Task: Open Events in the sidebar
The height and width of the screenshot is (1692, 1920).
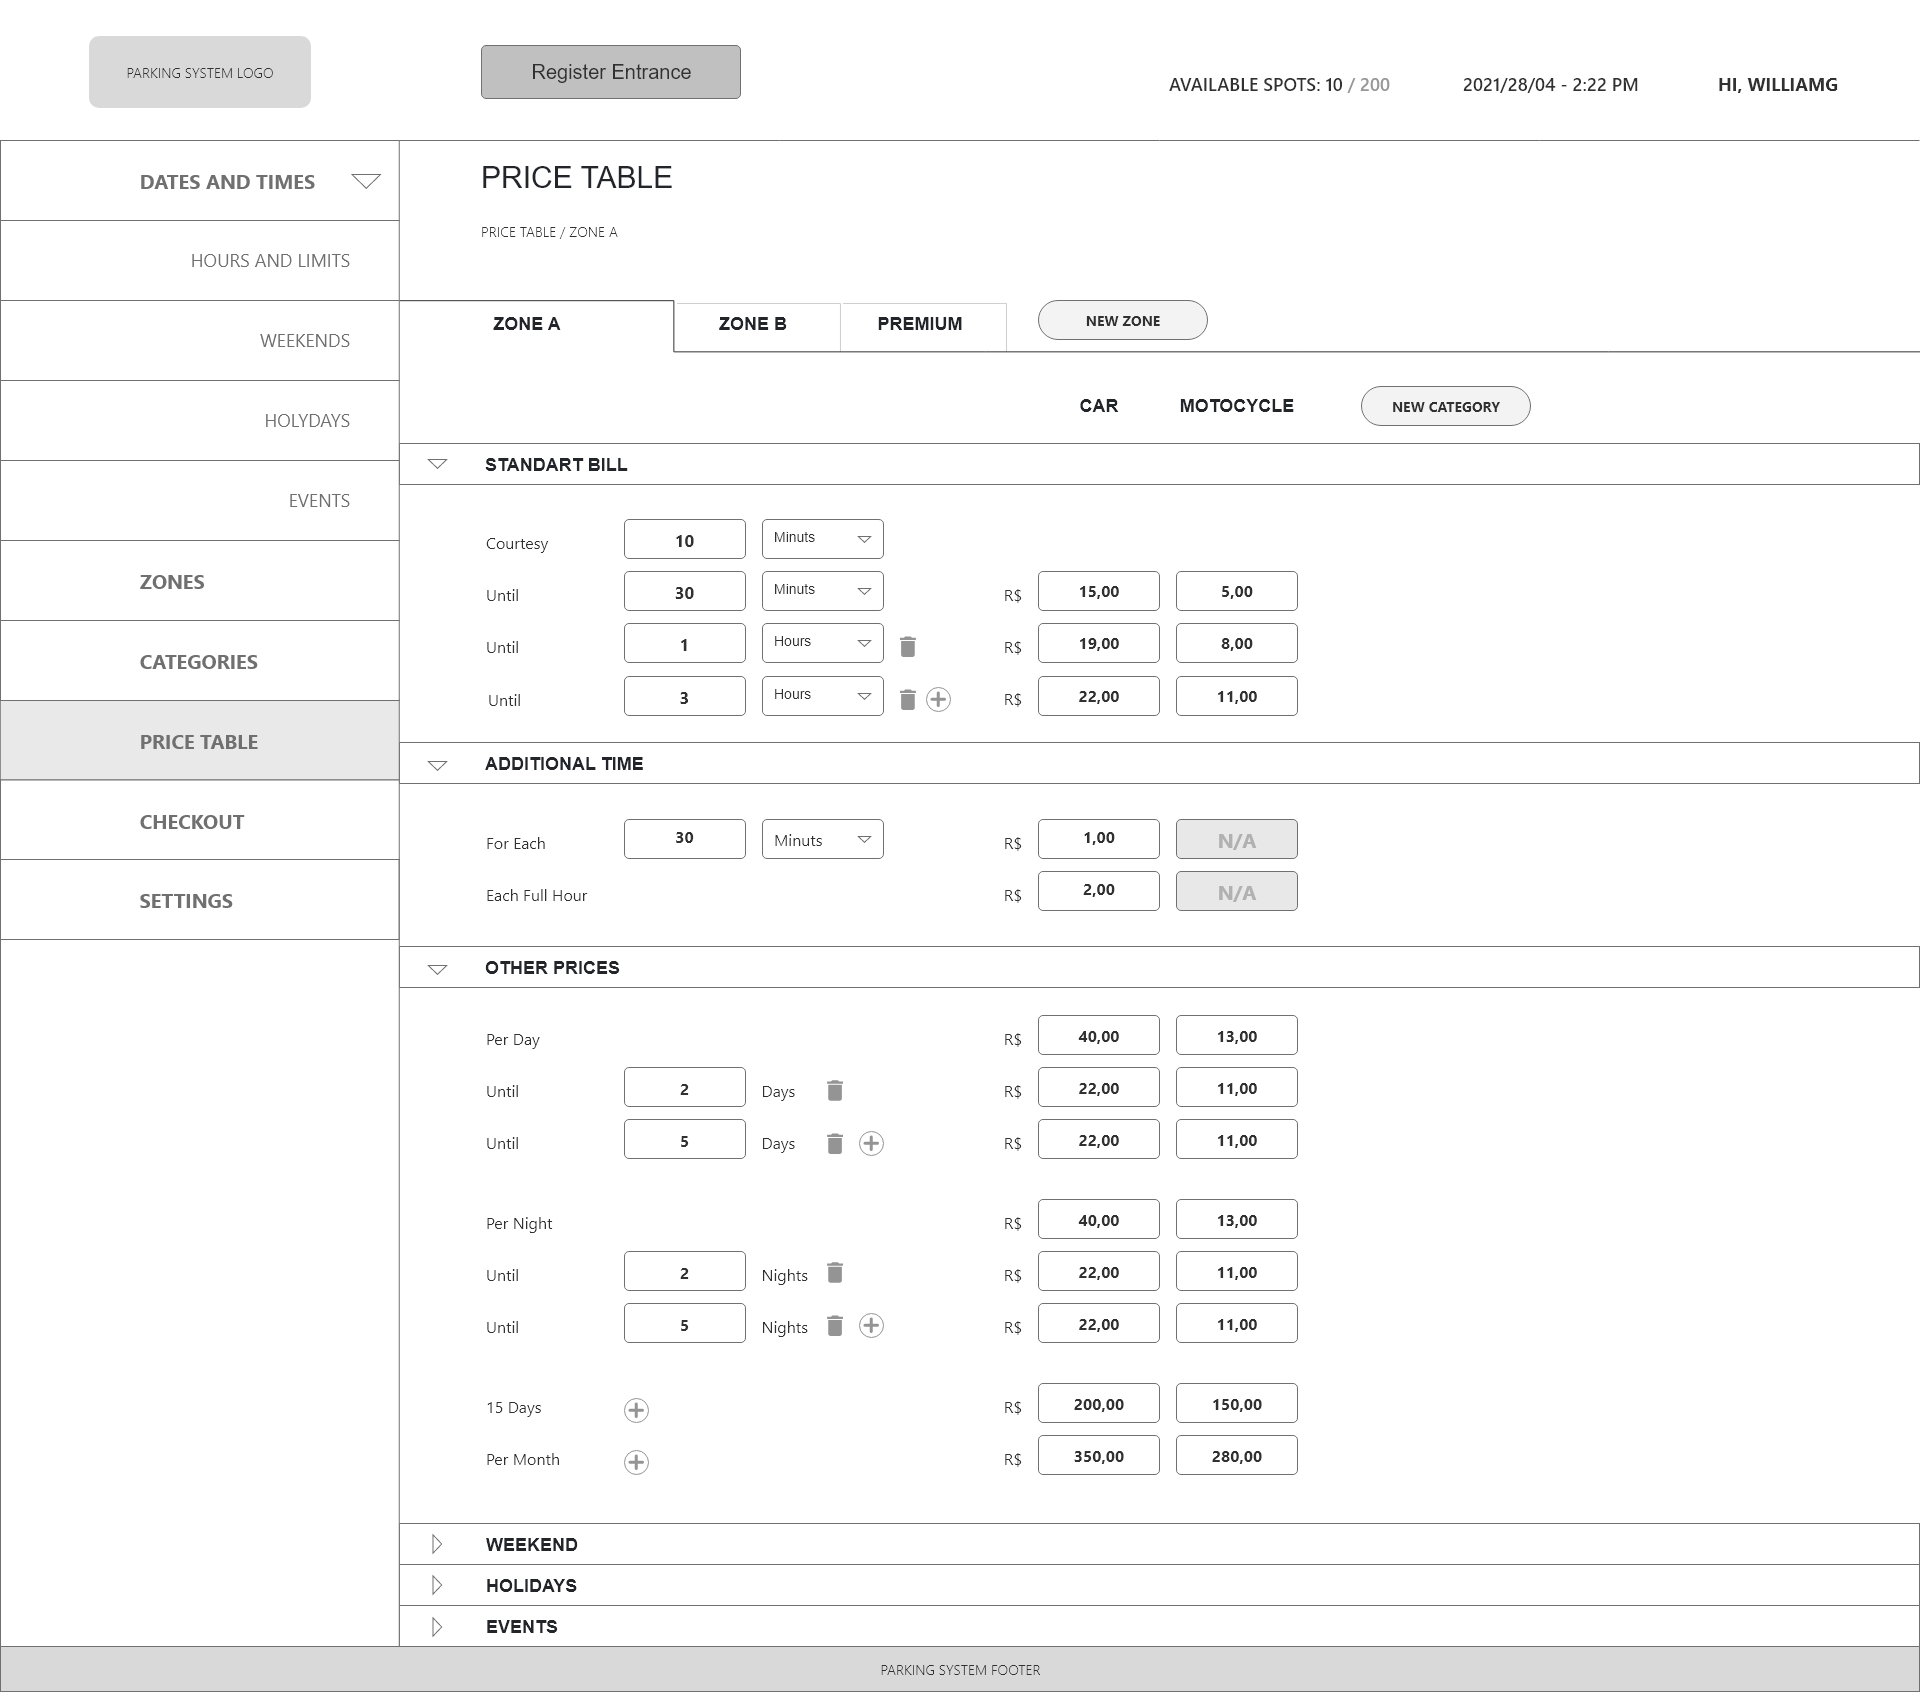Action: coord(200,500)
